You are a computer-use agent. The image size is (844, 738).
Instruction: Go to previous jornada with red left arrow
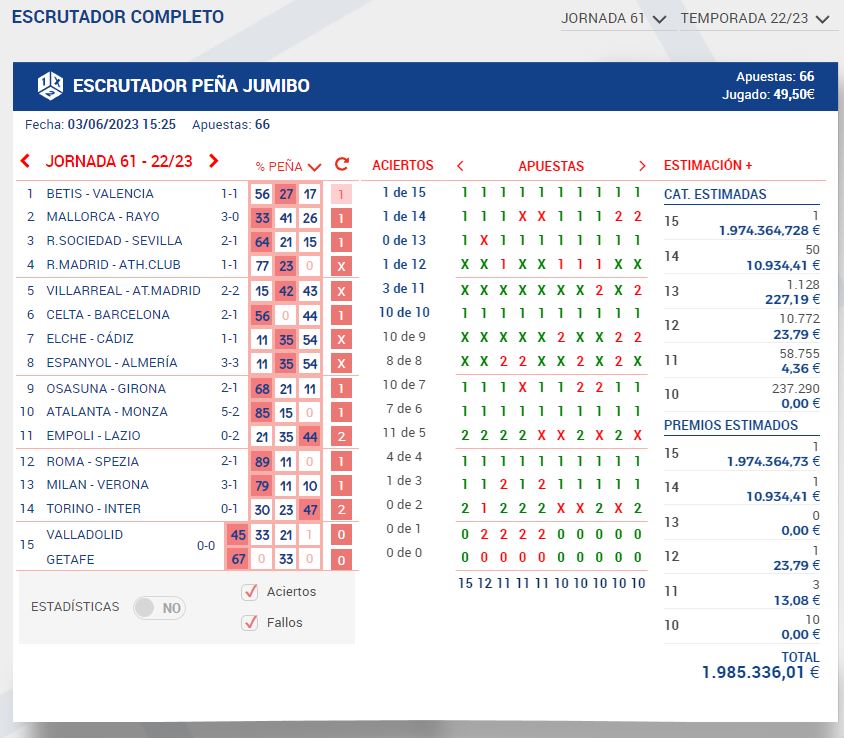[25, 160]
